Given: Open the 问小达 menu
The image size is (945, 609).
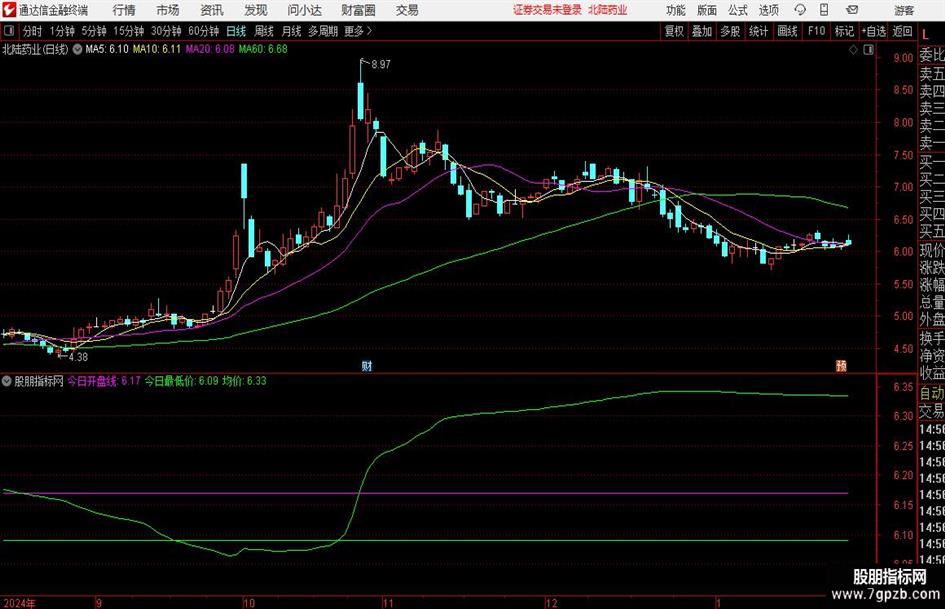Looking at the screenshot, I should pyautogui.click(x=304, y=10).
